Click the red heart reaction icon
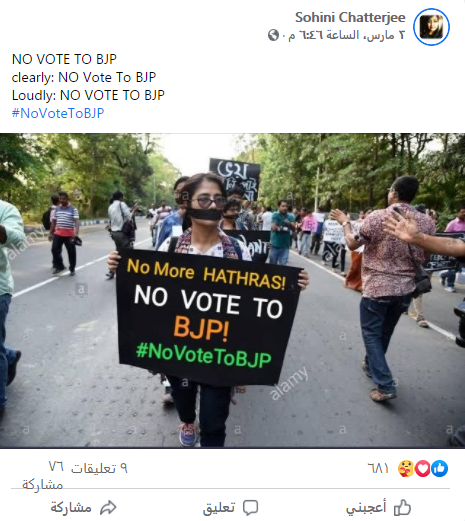This screenshot has height=521, width=465. (423, 469)
